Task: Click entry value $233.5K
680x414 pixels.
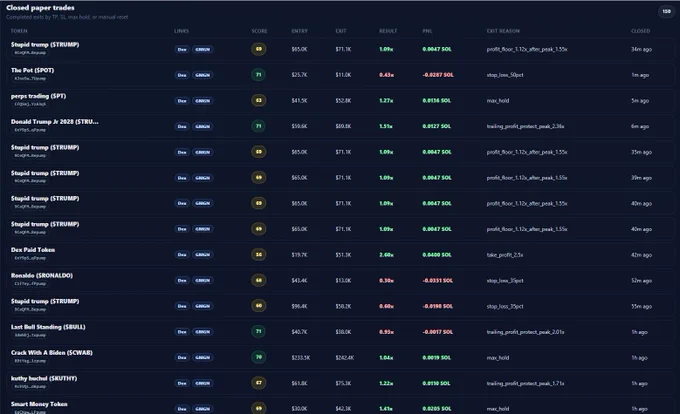Action: pyautogui.click(x=301, y=358)
